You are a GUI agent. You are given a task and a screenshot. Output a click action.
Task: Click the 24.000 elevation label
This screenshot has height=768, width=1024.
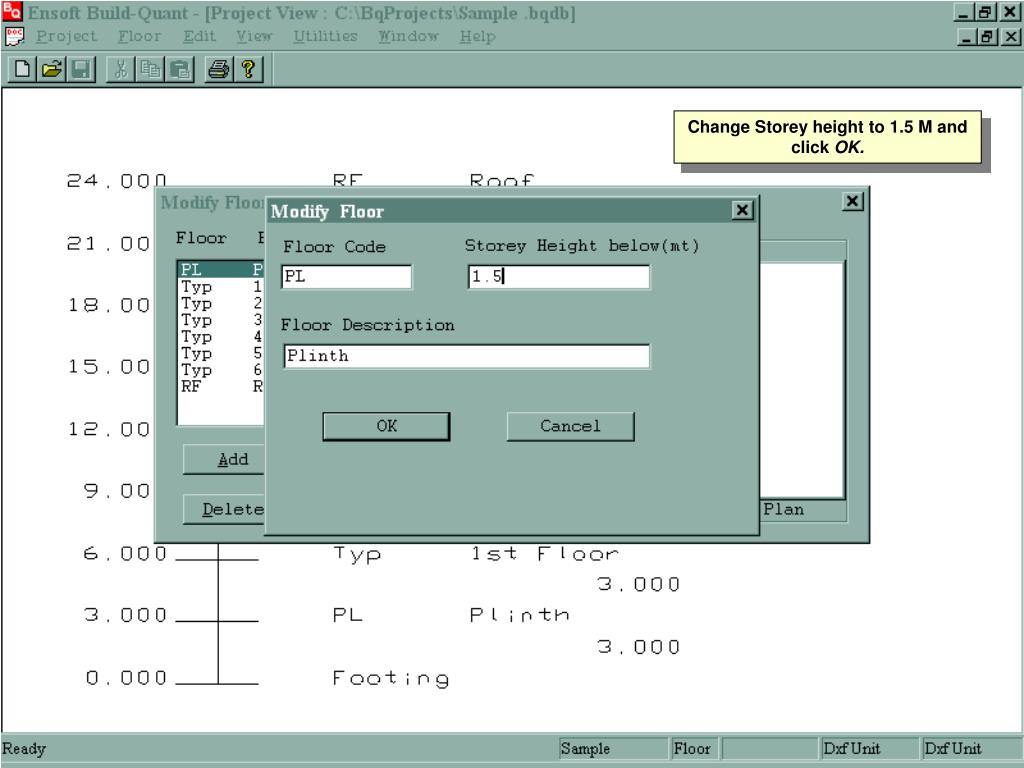(x=116, y=180)
